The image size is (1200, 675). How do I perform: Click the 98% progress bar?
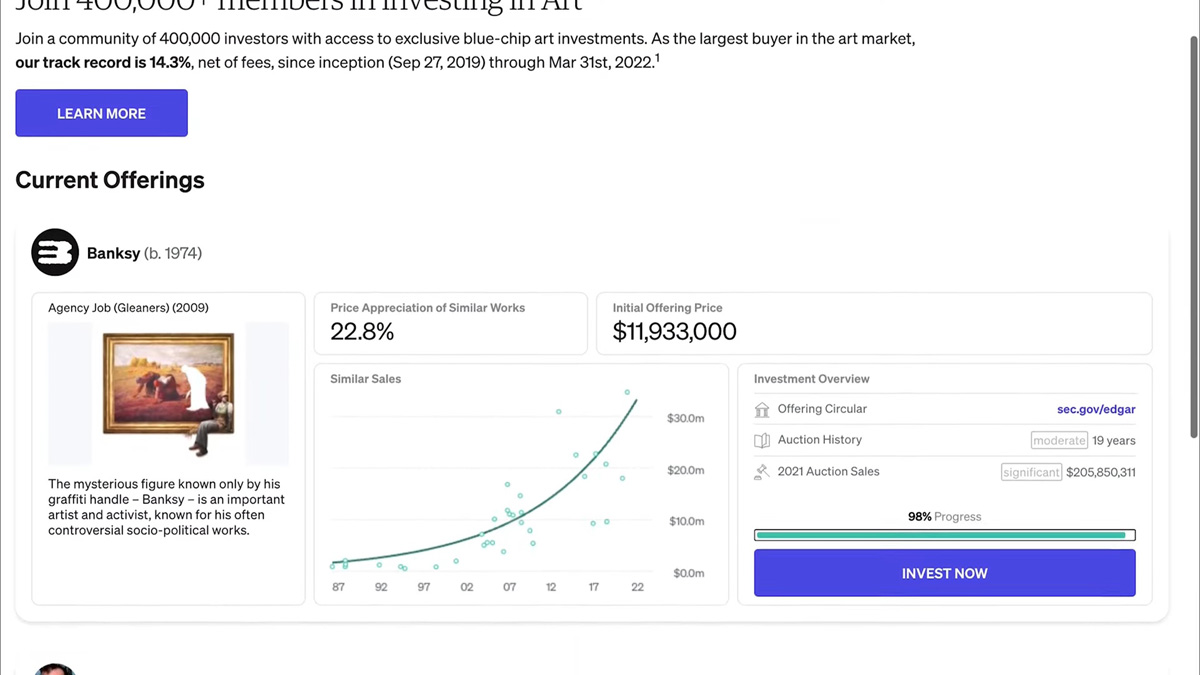pyautogui.click(x=944, y=535)
